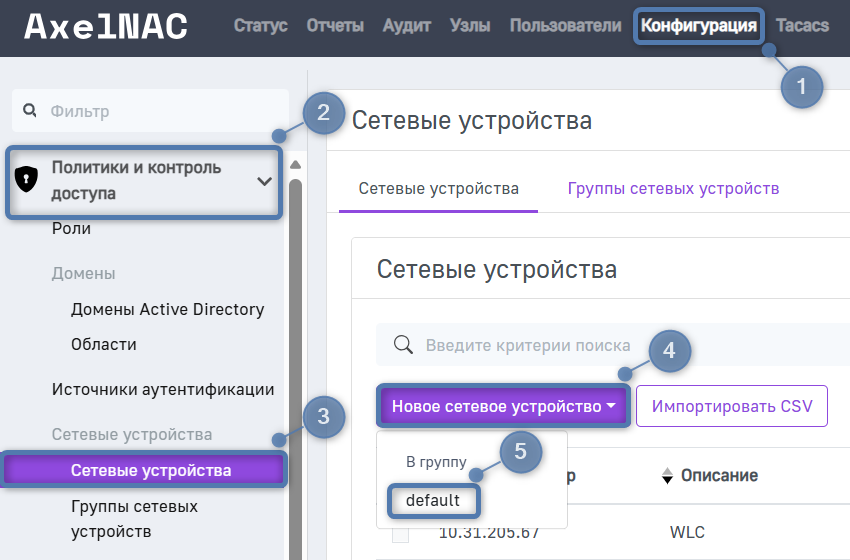This screenshot has height=560, width=850.
Task: Open the Отчеты section
Action: click(x=335, y=26)
